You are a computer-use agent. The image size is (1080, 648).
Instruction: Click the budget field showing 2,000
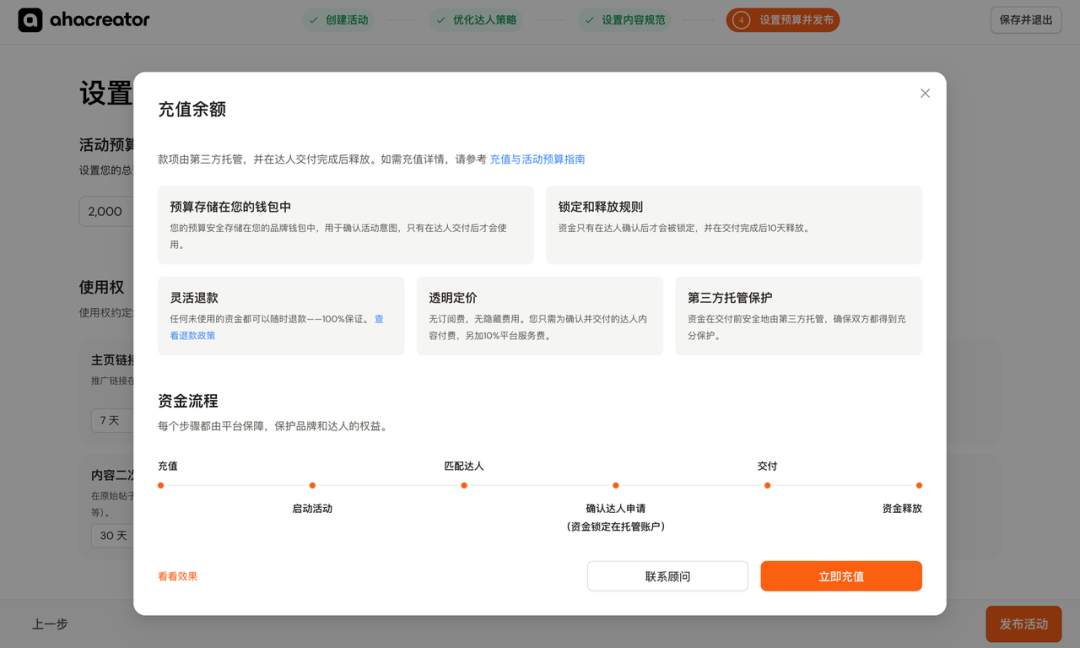click(107, 211)
